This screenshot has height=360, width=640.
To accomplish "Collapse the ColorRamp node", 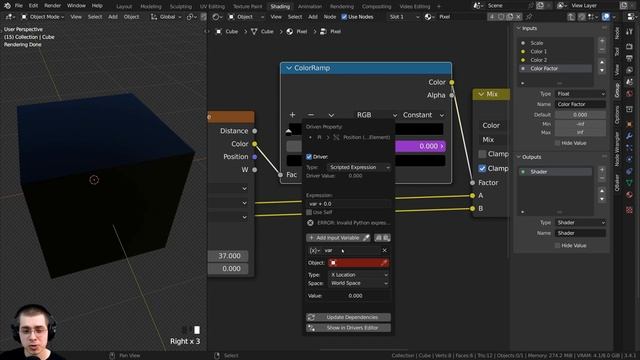I will pos(289,68).
